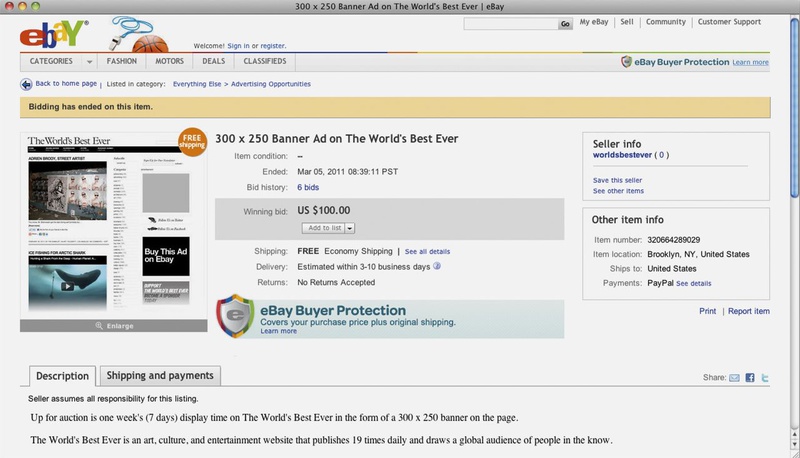This screenshot has height=458, width=800.
Task: Click the end date Mar 05, 2011
Action: pos(347,172)
